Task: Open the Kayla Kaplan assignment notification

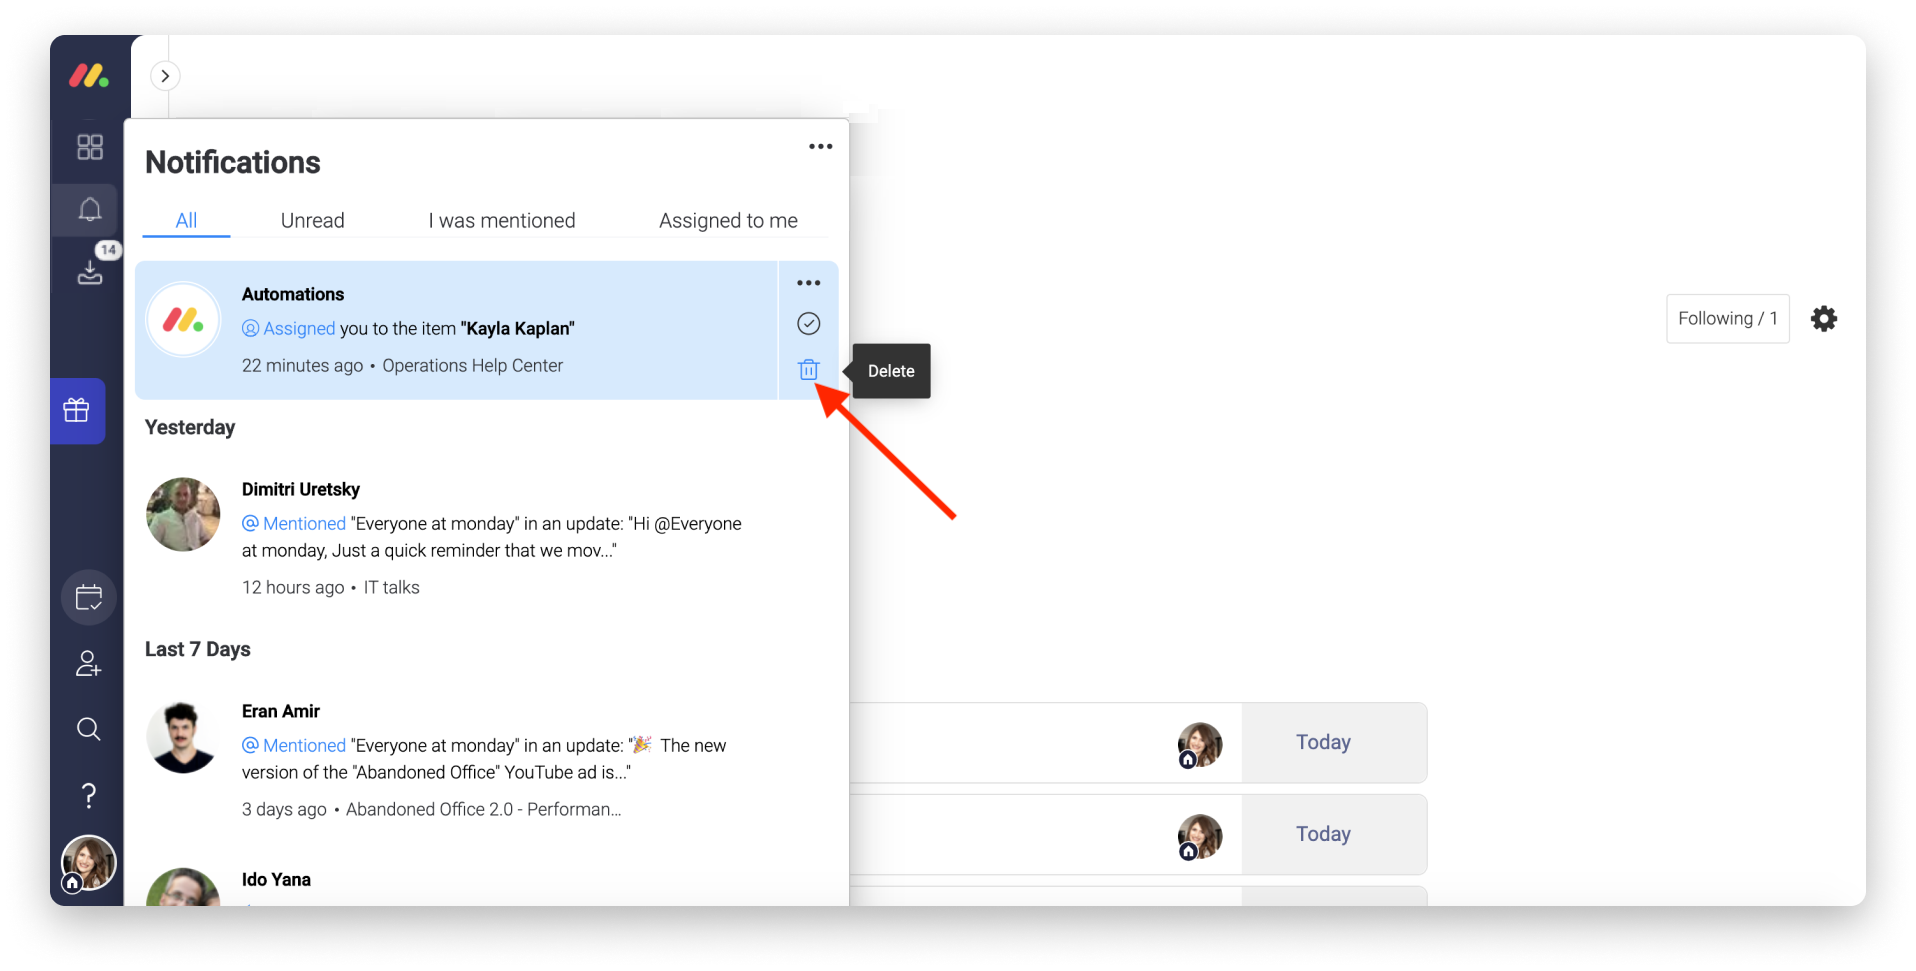Action: tap(456, 330)
